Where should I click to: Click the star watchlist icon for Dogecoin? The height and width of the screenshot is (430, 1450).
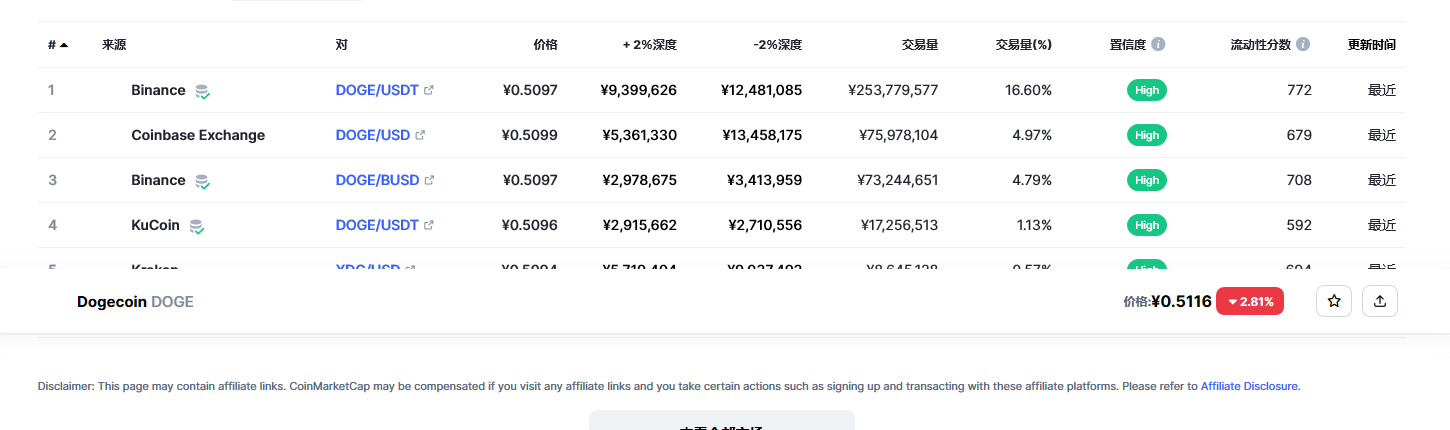coord(1333,301)
